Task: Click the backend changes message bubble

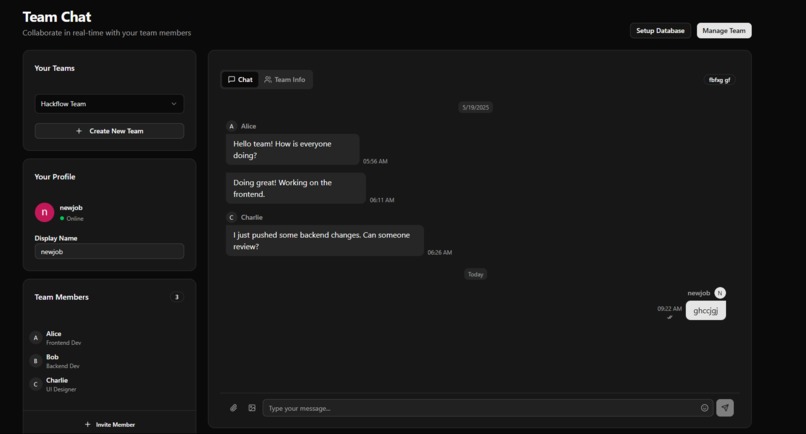Action: coord(325,240)
